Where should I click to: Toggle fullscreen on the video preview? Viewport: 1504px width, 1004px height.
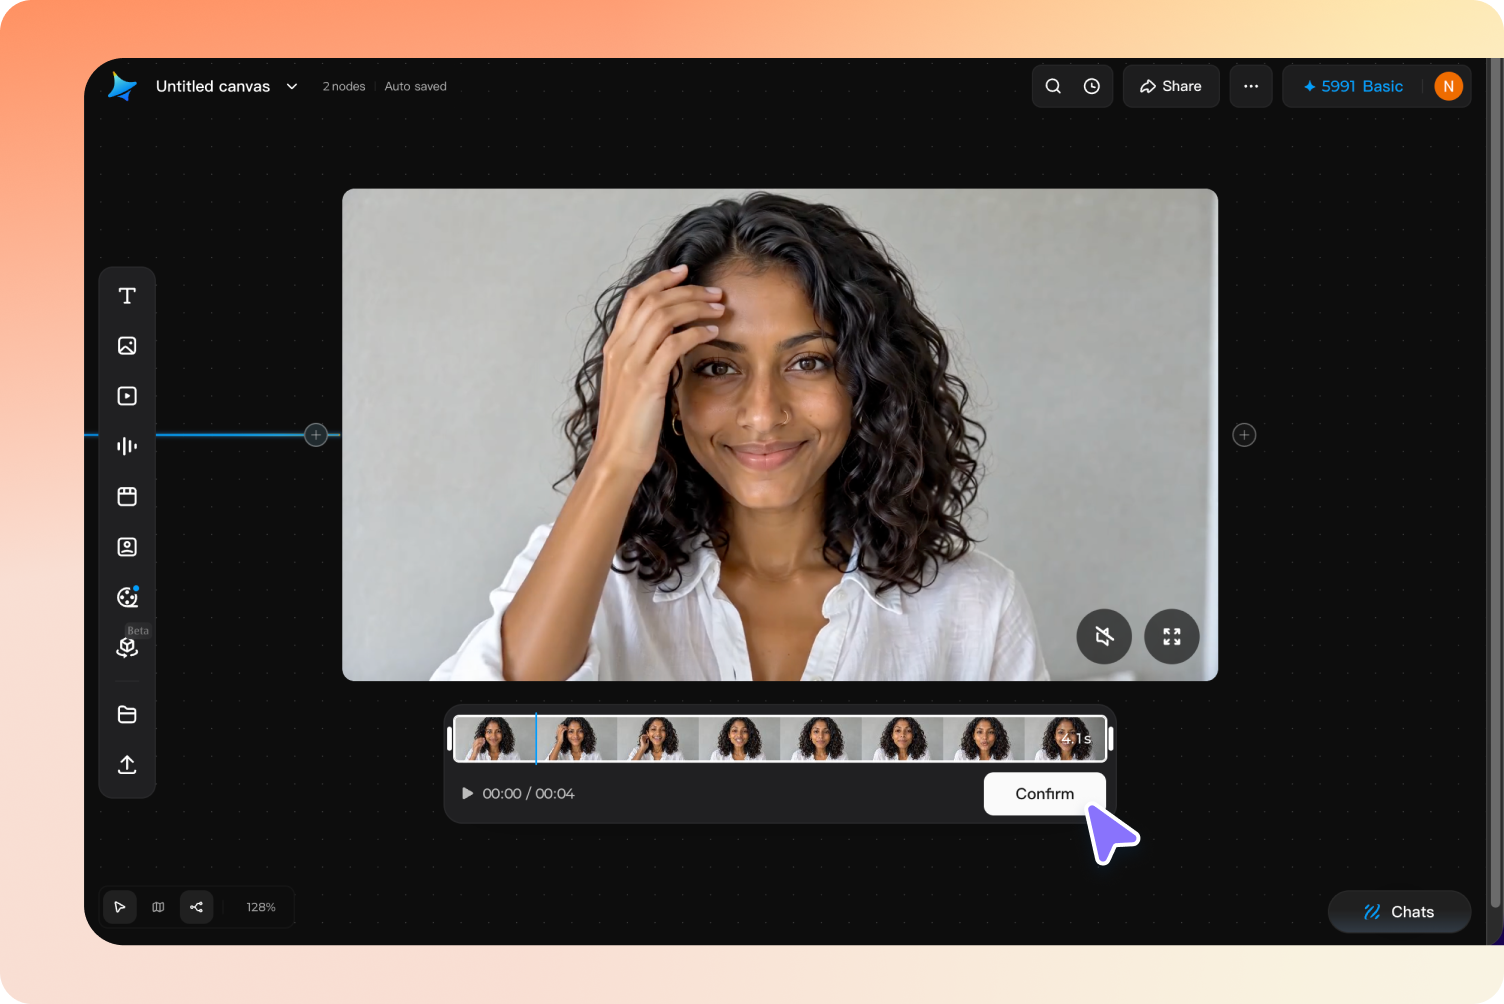tap(1172, 636)
